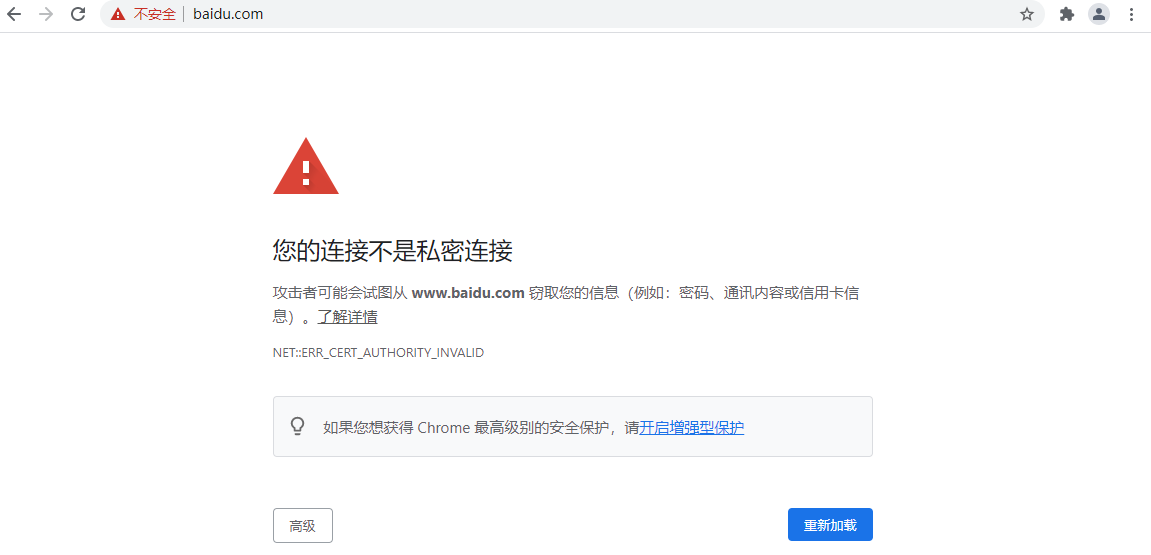This screenshot has width=1151, height=555.
Task: Click the 不安全 label in the address bar
Action: coord(154,14)
